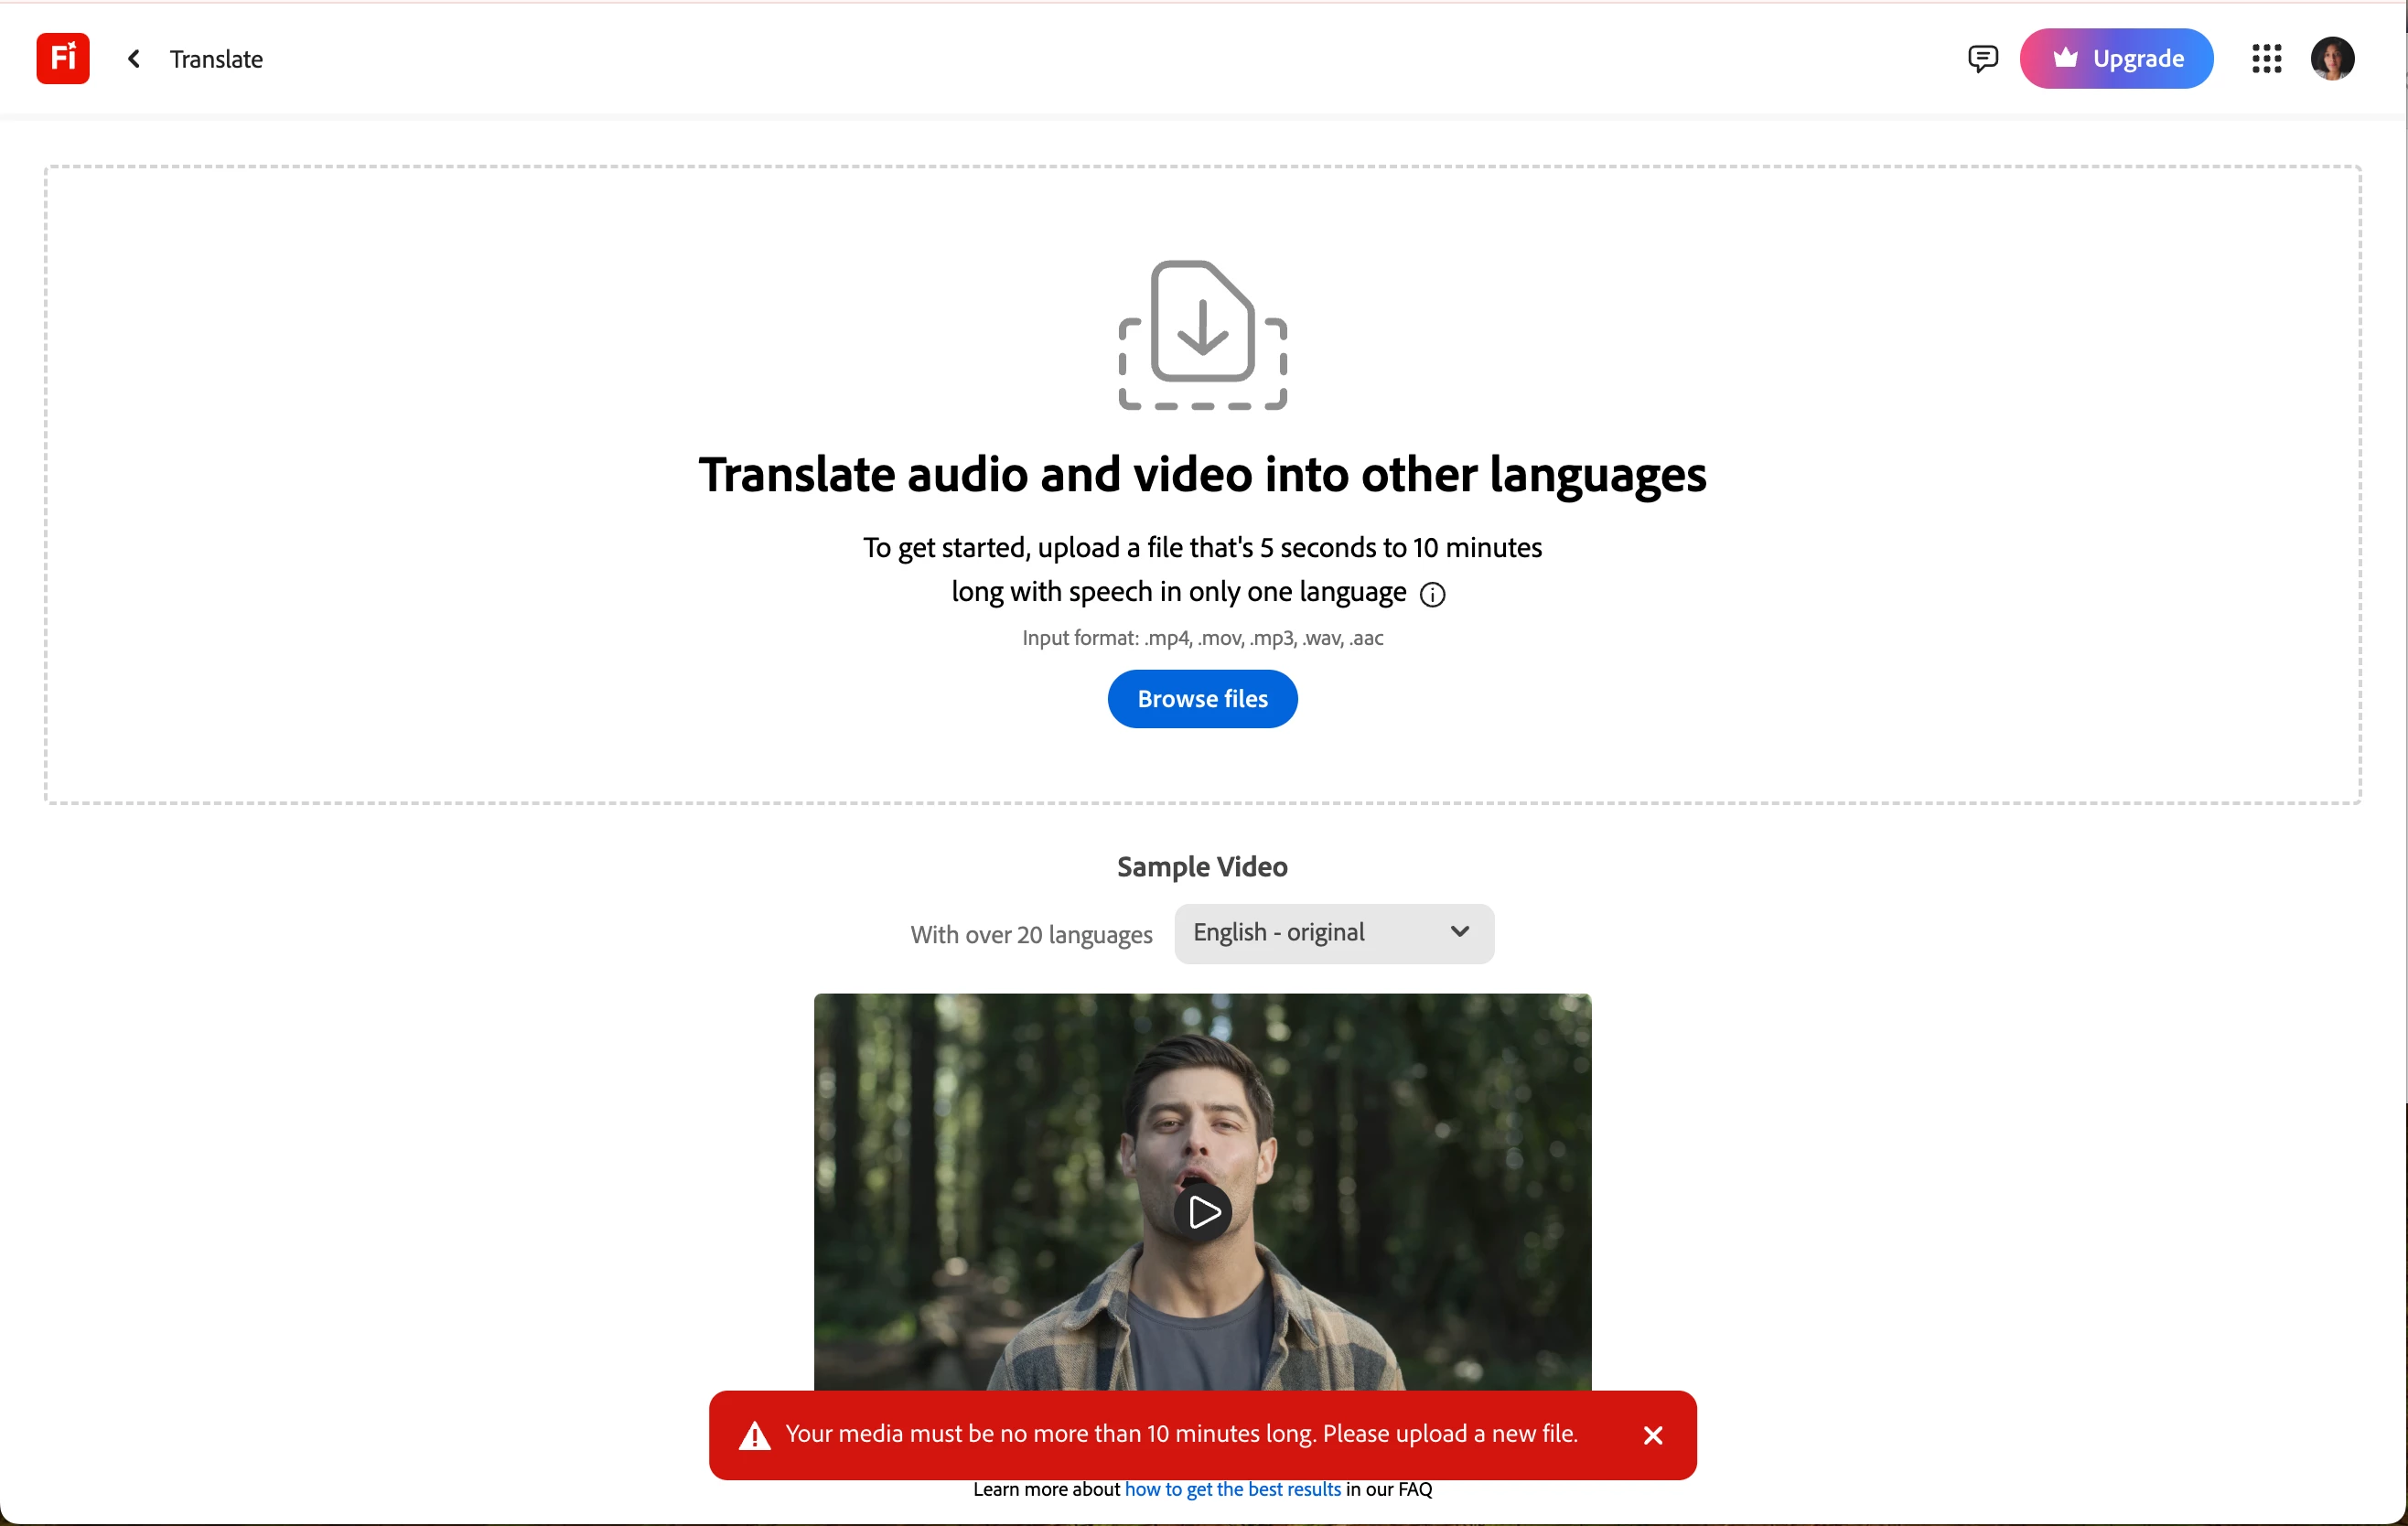Open the apps grid launcher icon
Screen dimensions: 2408x1526
pos(2266,58)
